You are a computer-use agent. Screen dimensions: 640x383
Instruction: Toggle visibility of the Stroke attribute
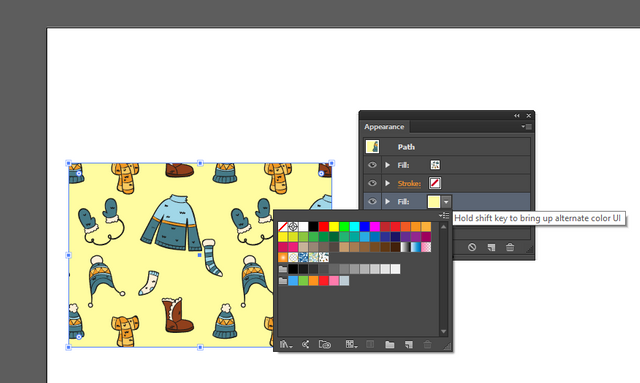point(372,183)
